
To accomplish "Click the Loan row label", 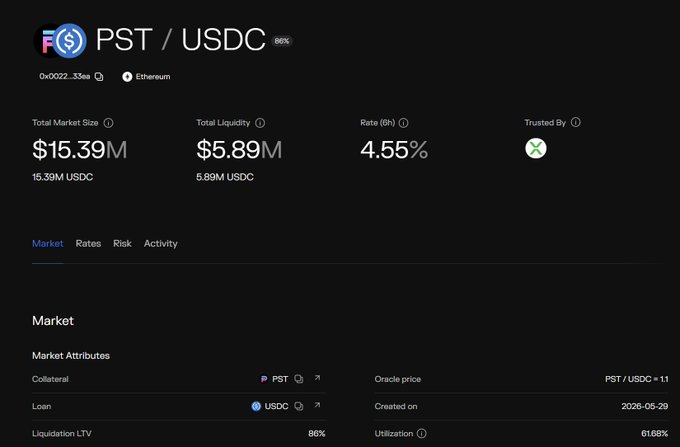I will [42, 406].
